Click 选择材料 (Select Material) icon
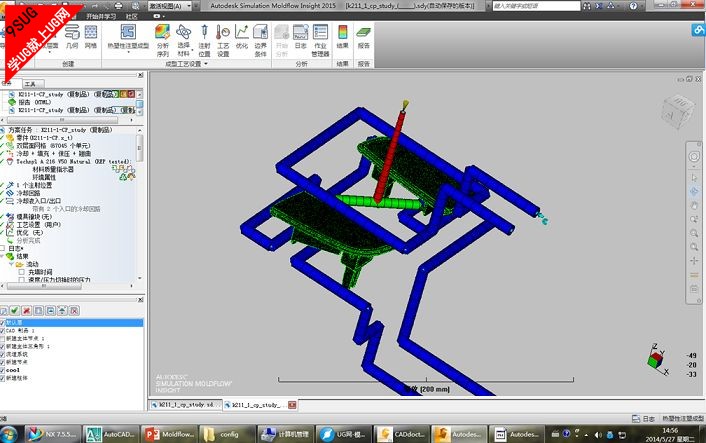This screenshot has height=443, width=706. pyautogui.click(x=183, y=32)
